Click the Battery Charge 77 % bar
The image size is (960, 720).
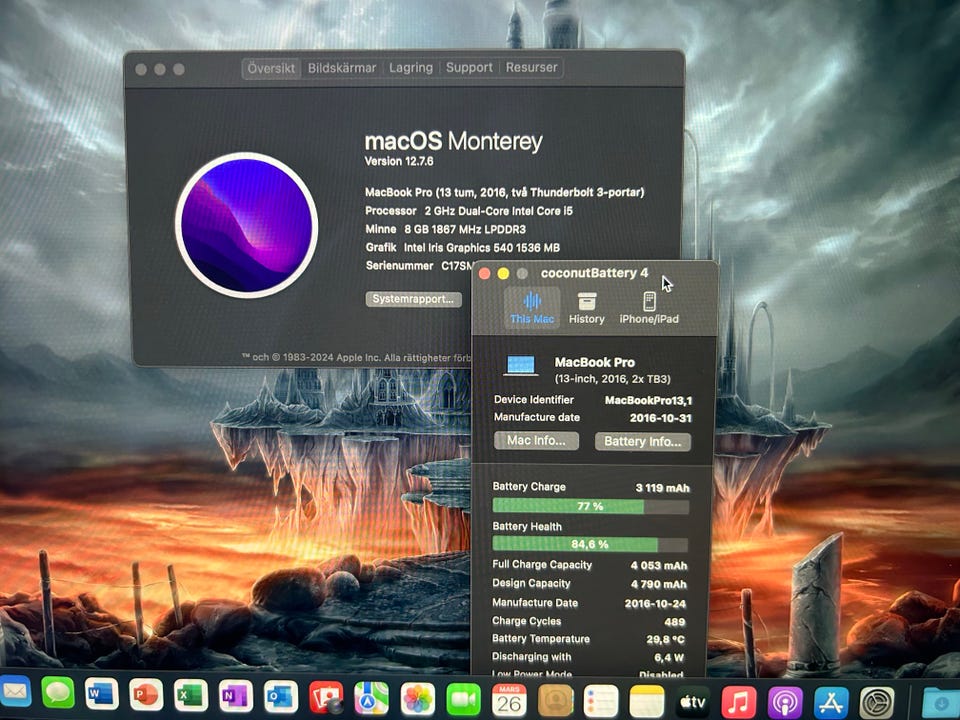(591, 506)
